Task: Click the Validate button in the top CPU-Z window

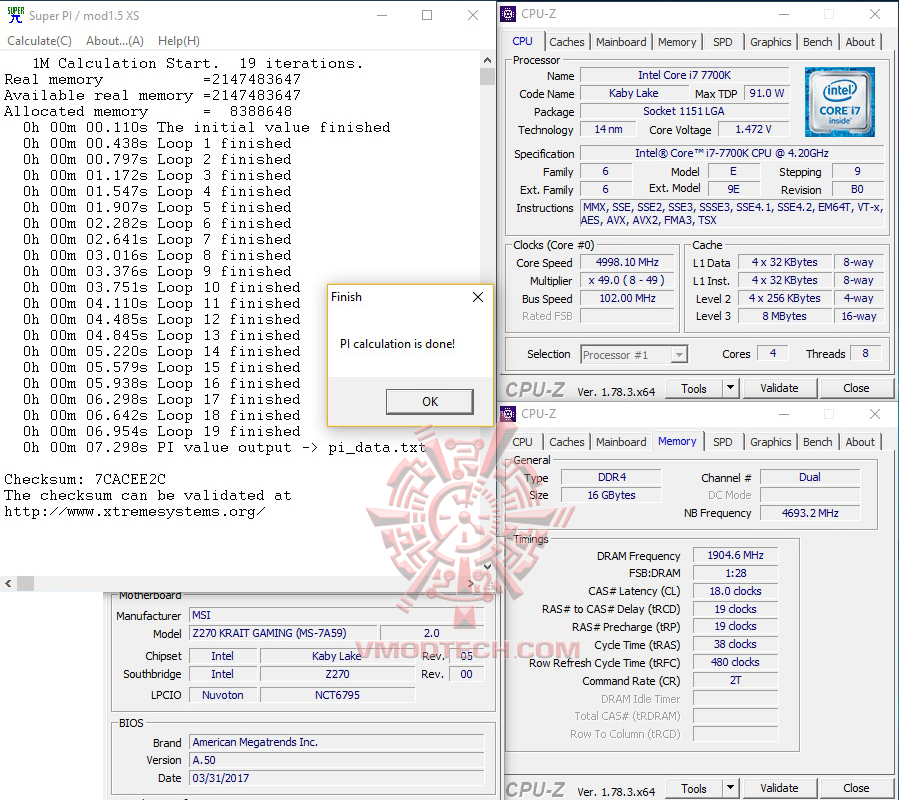Action: click(x=780, y=388)
